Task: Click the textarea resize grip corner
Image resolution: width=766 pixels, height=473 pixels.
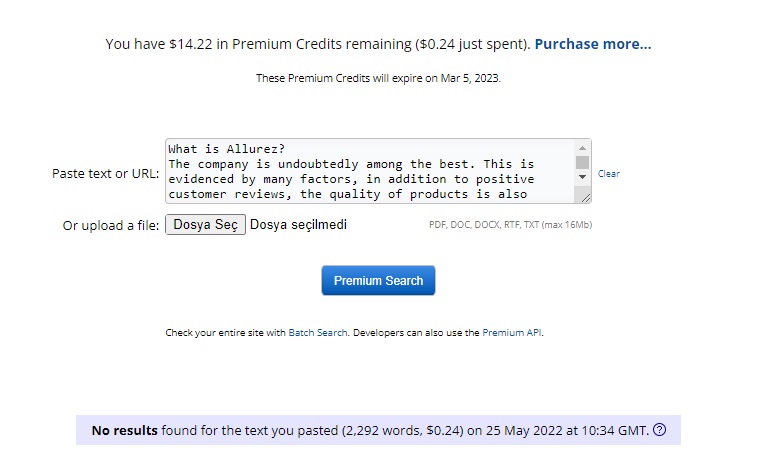Action: [x=585, y=197]
